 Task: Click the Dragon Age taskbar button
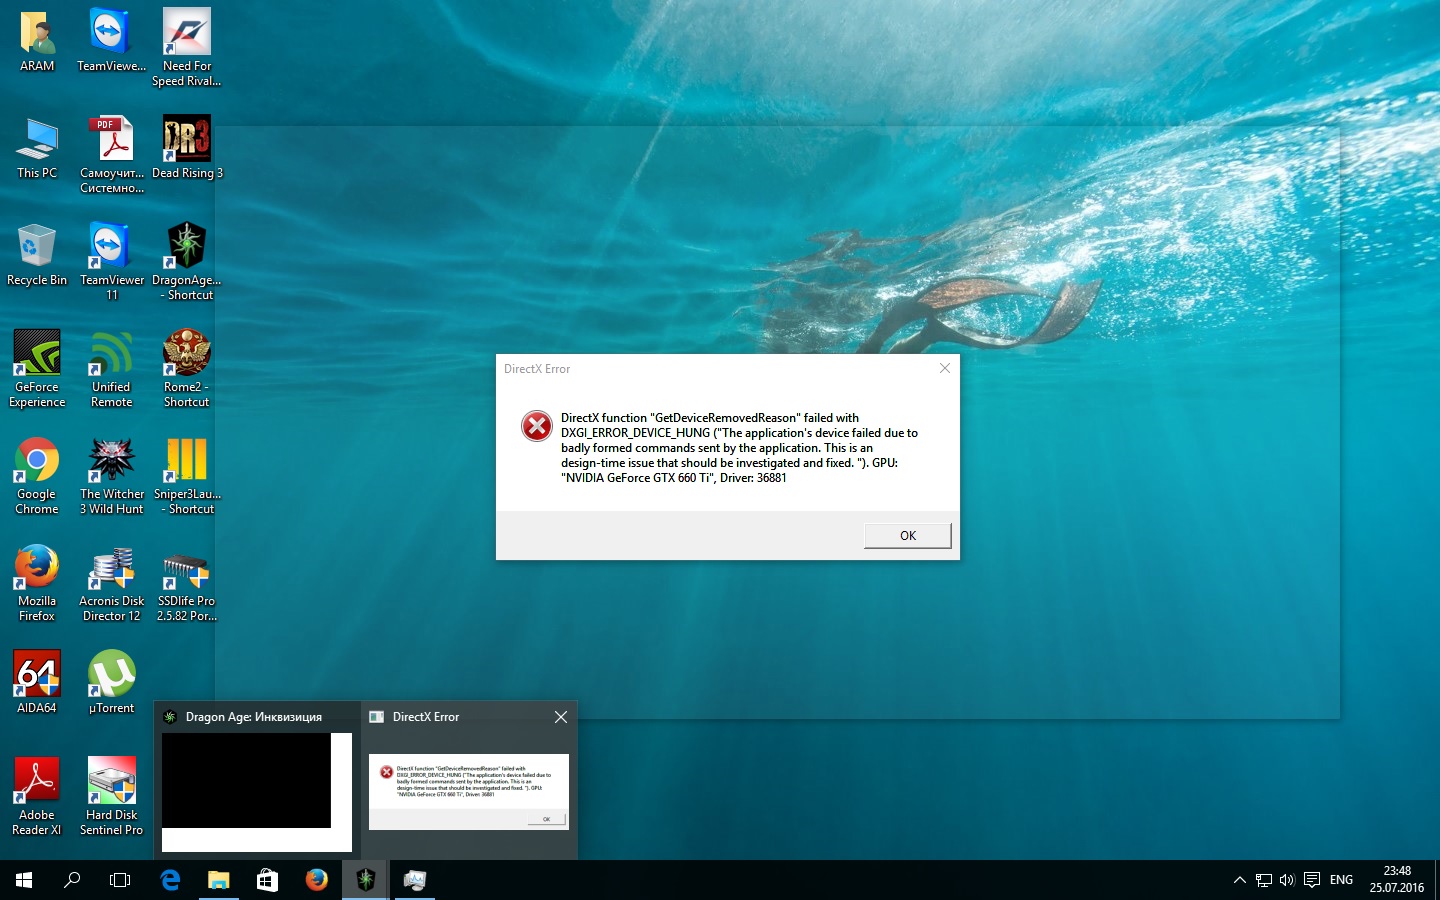point(365,880)
